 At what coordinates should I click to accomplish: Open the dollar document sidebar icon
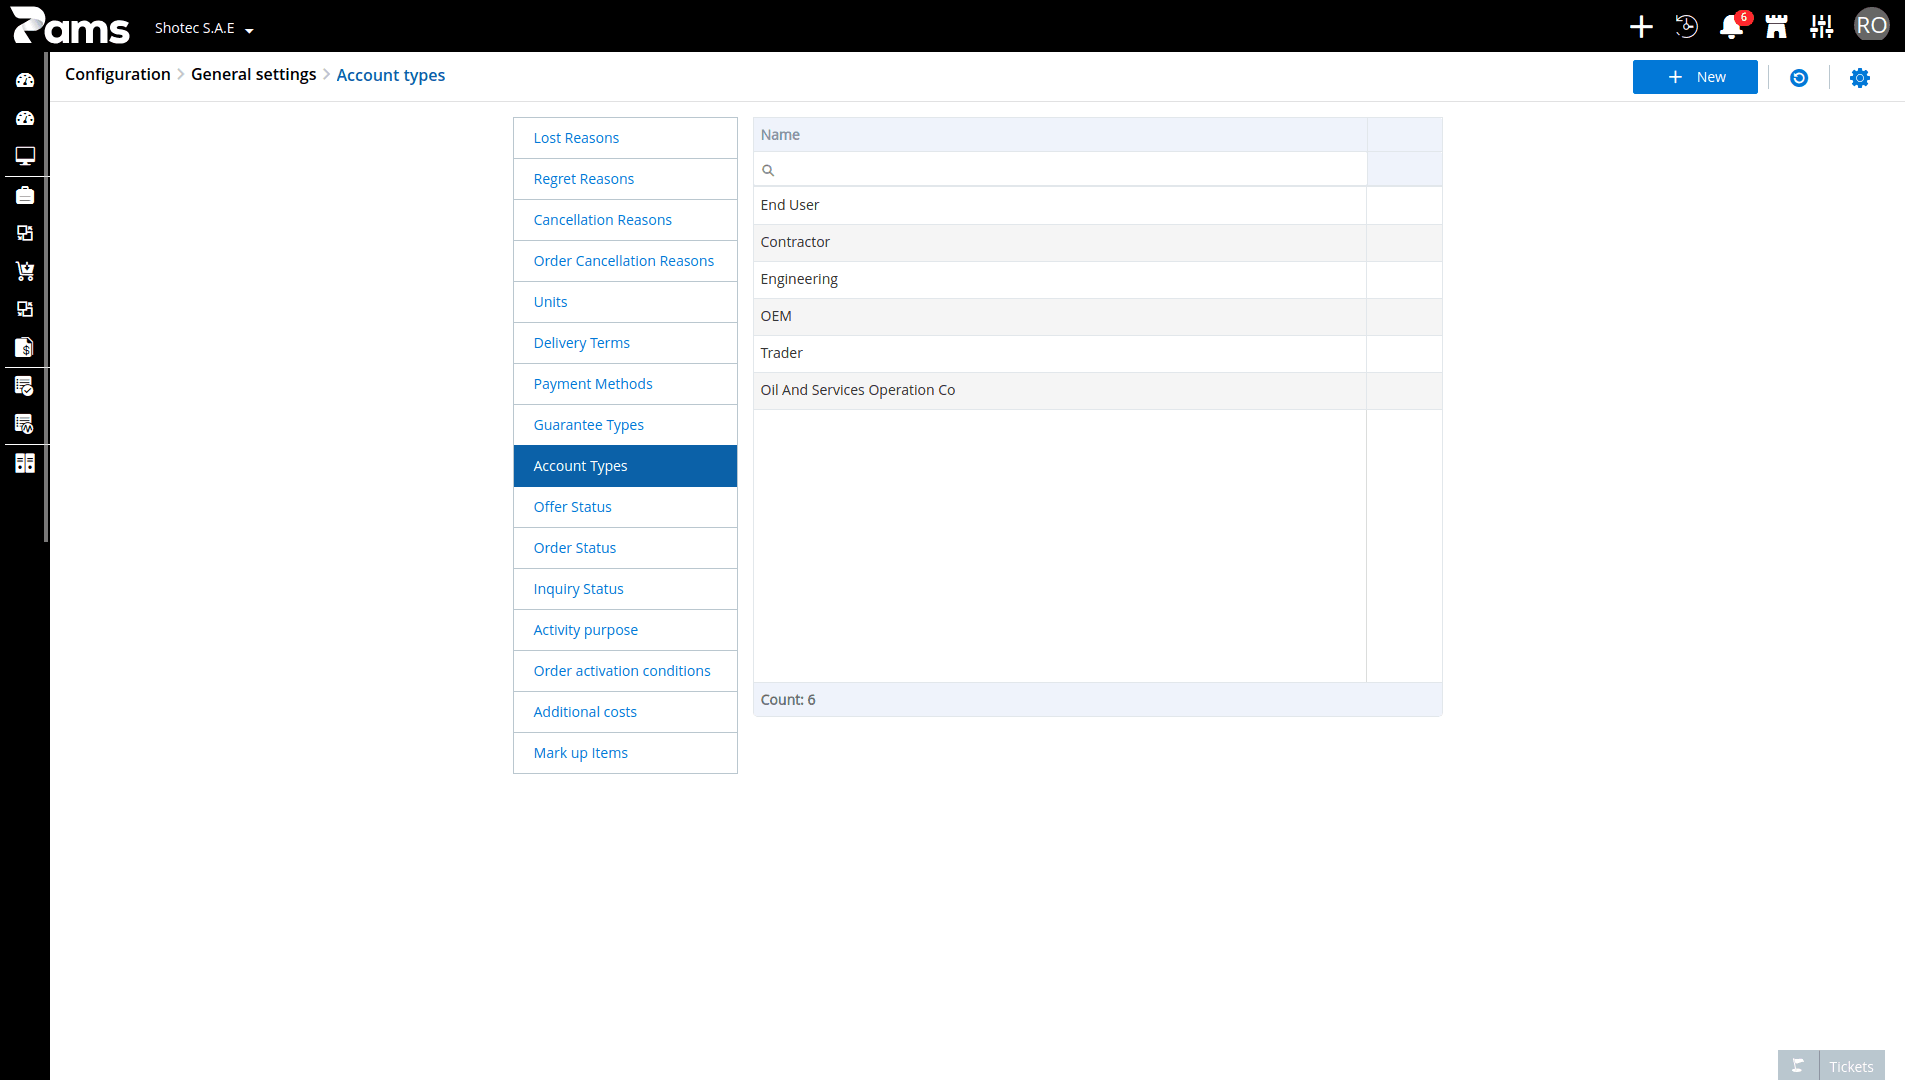[x=25, y=347]
